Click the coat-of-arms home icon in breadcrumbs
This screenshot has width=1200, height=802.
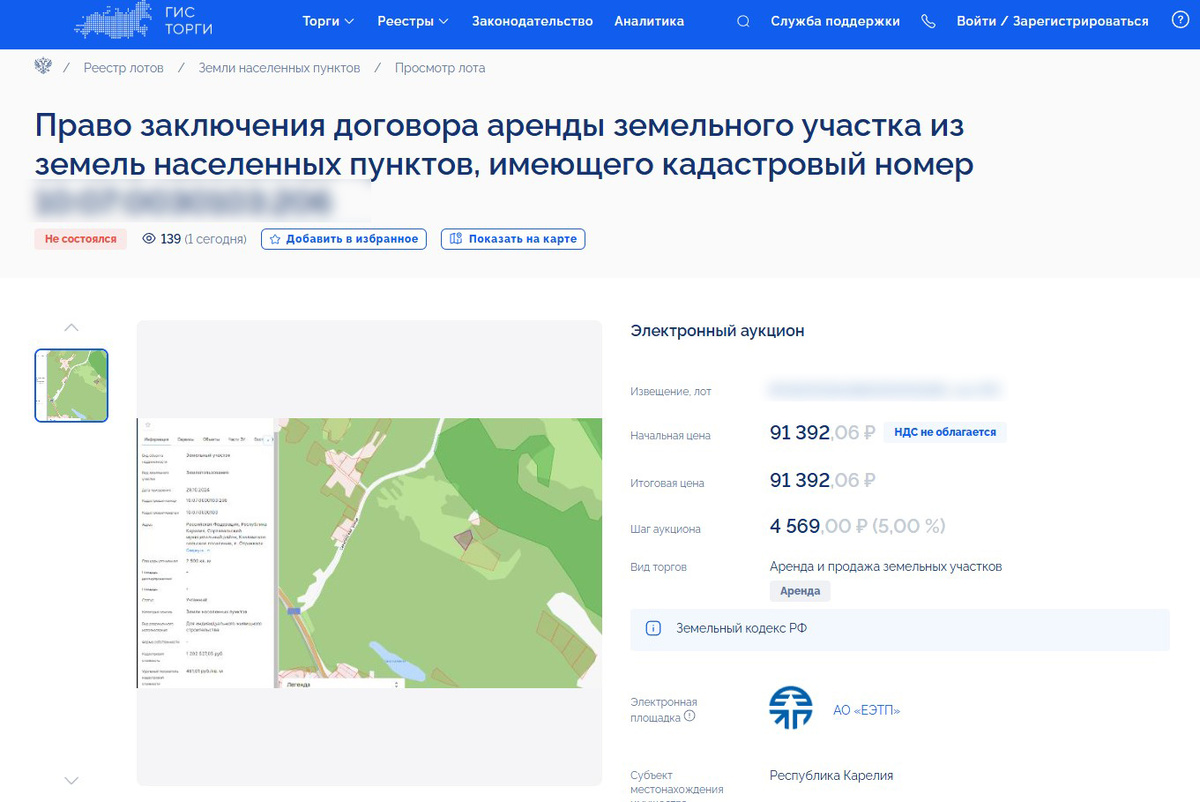42,65
